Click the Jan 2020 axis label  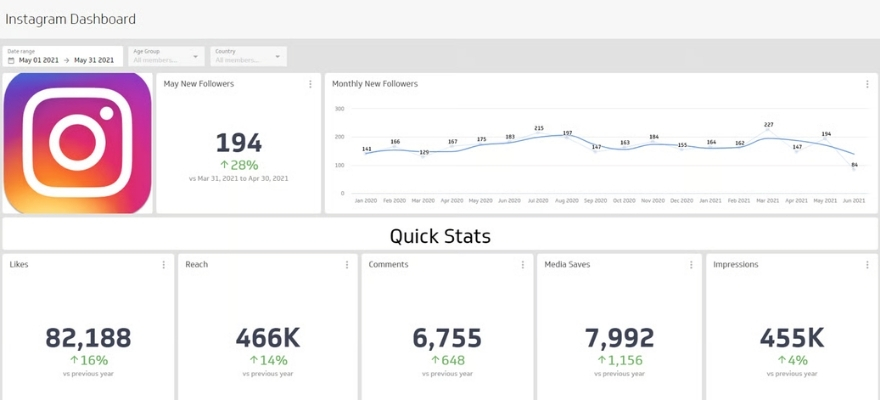(x=366, y=200)
